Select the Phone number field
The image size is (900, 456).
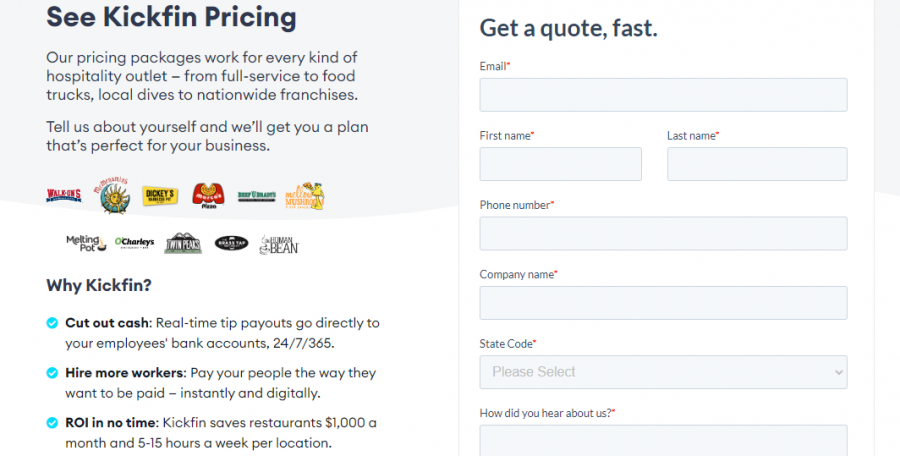[x=663, y=233]
